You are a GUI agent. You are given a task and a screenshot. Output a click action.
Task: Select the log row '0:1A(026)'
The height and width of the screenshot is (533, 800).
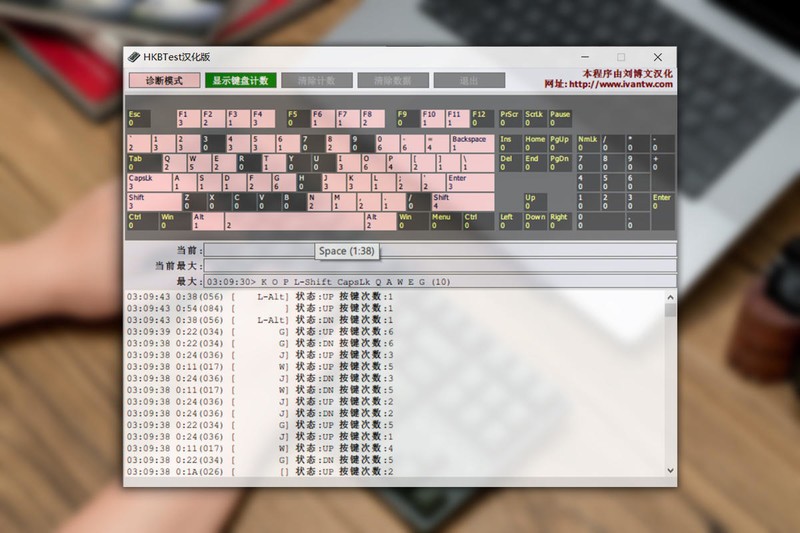(260, 472)
